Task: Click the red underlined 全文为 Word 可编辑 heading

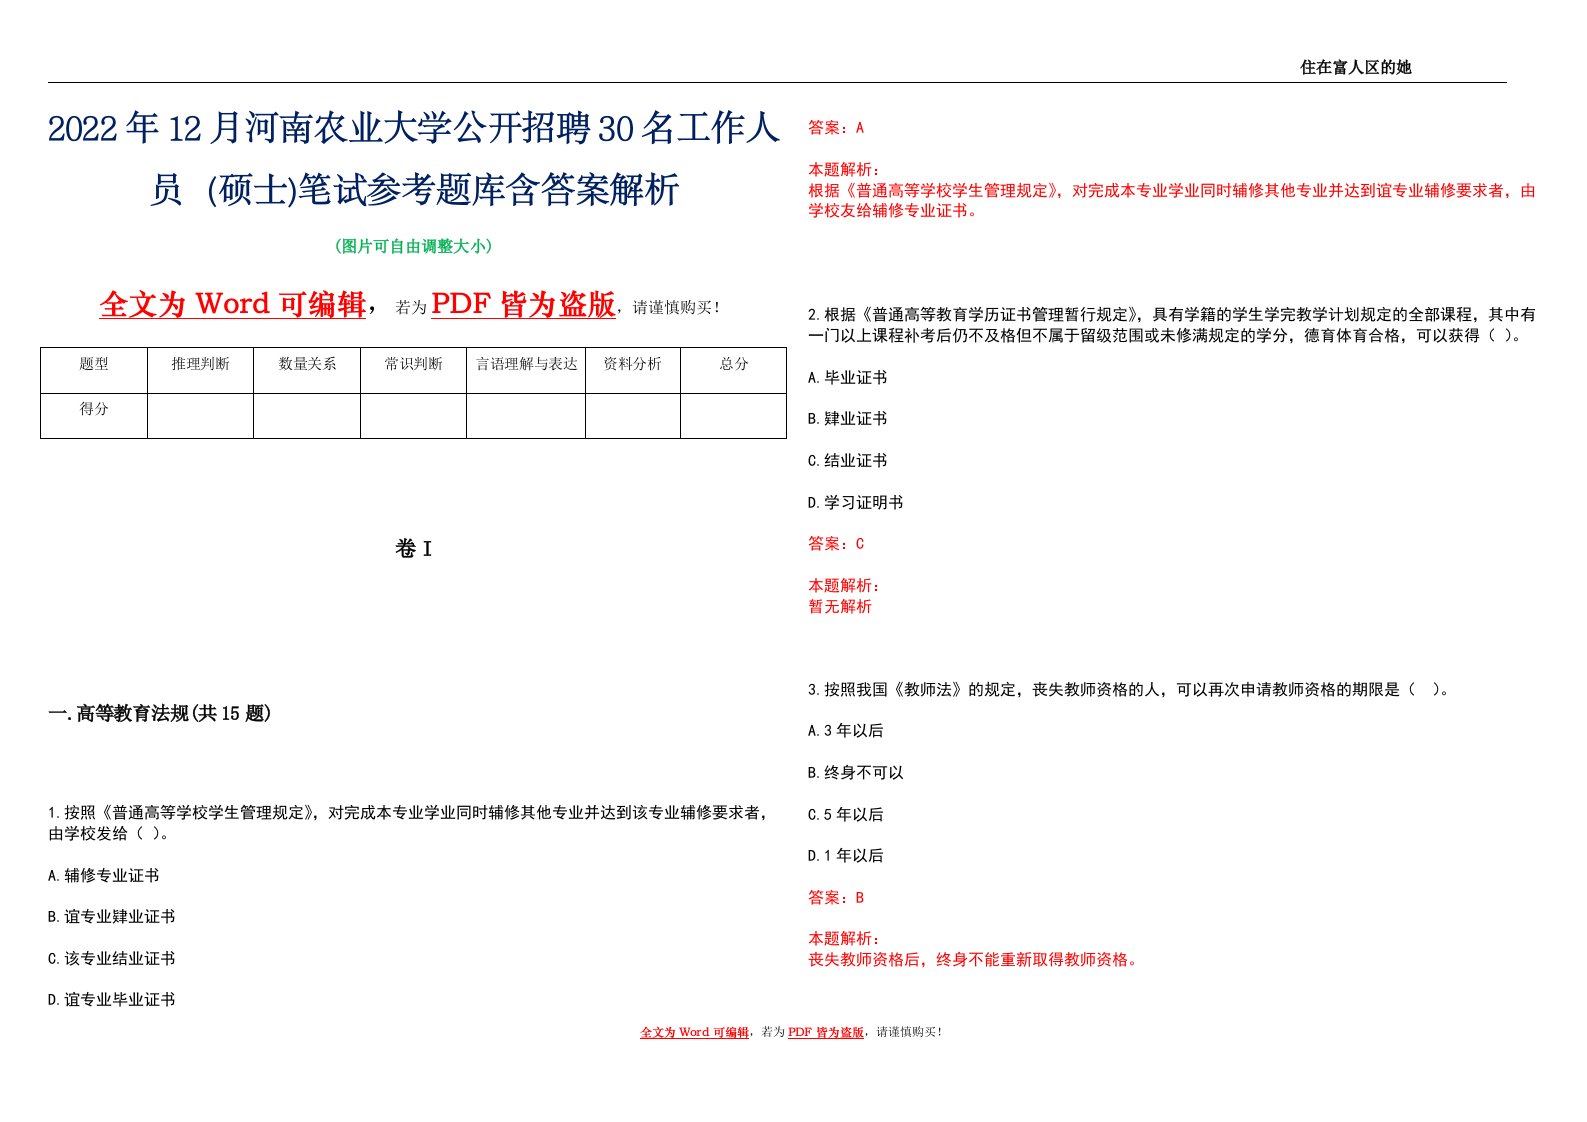Action: point(233,304)
